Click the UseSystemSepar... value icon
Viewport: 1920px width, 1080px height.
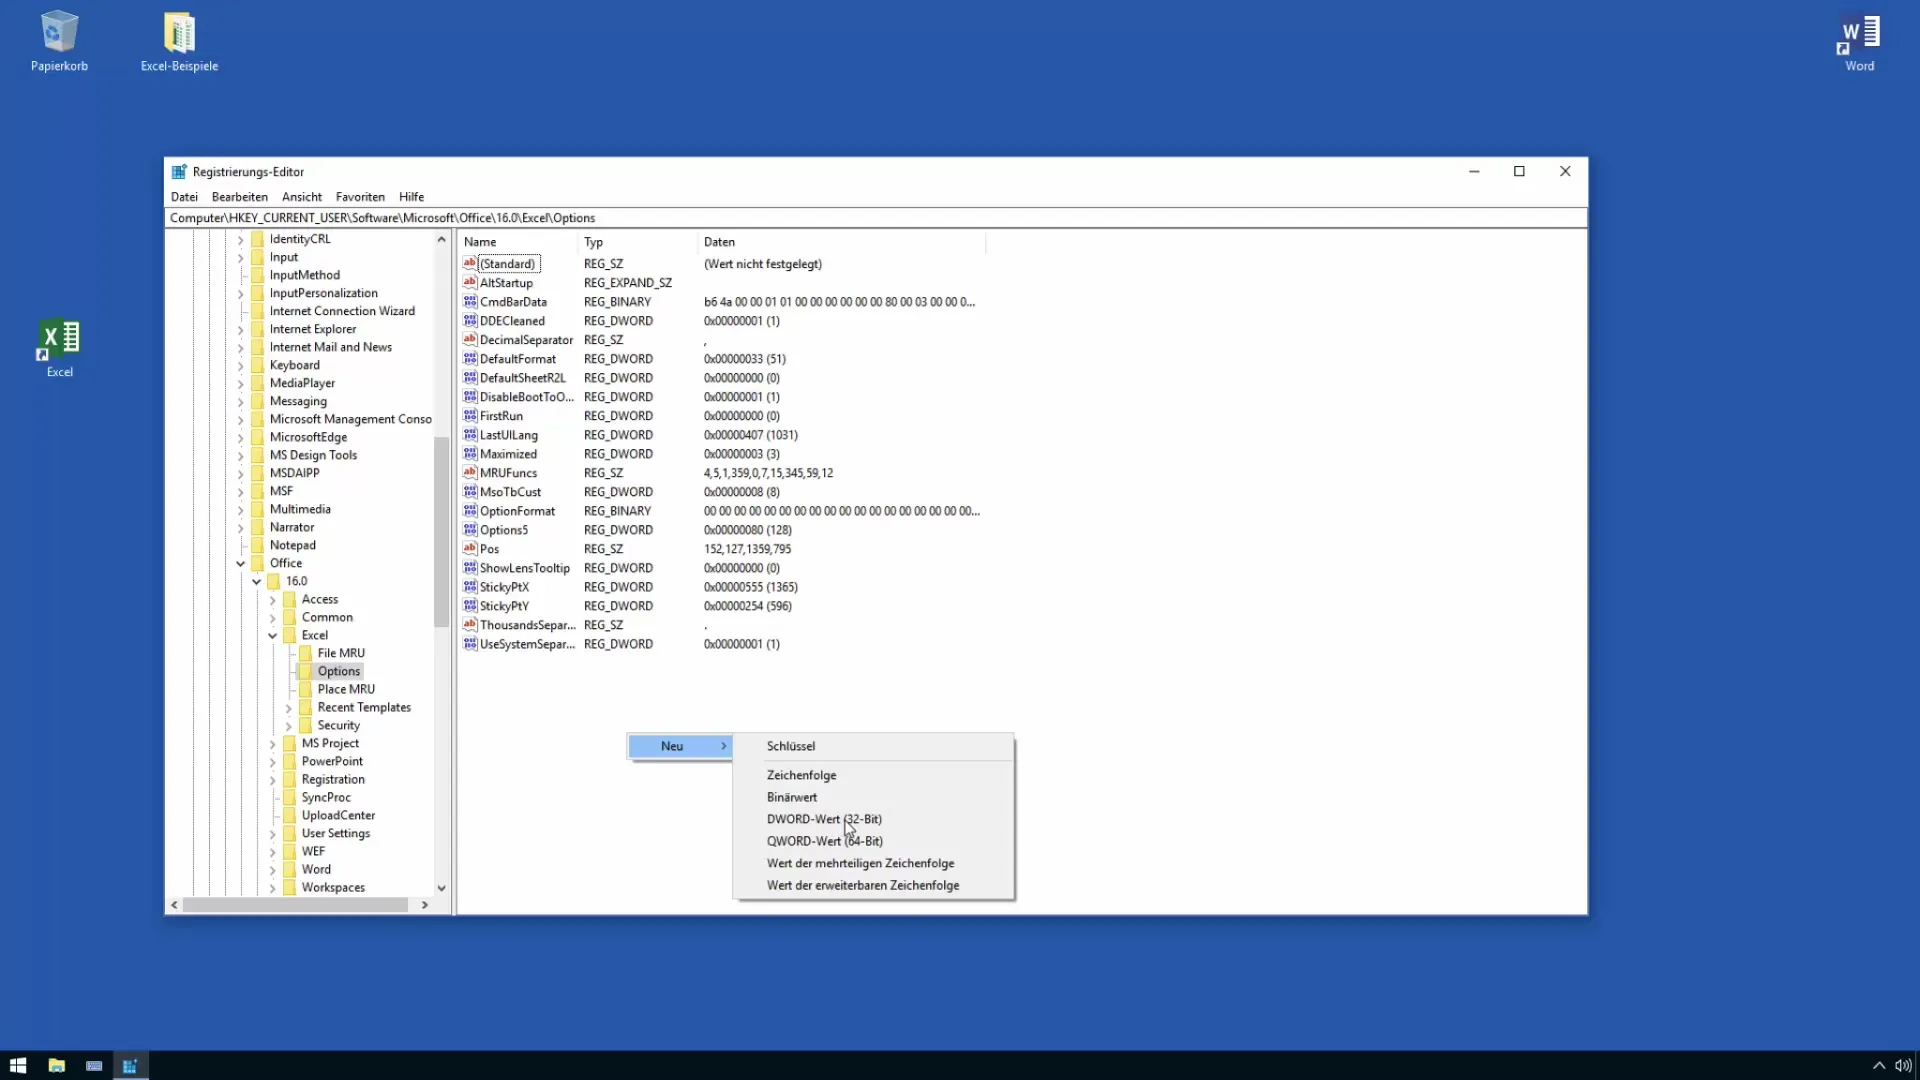[470, 644]
